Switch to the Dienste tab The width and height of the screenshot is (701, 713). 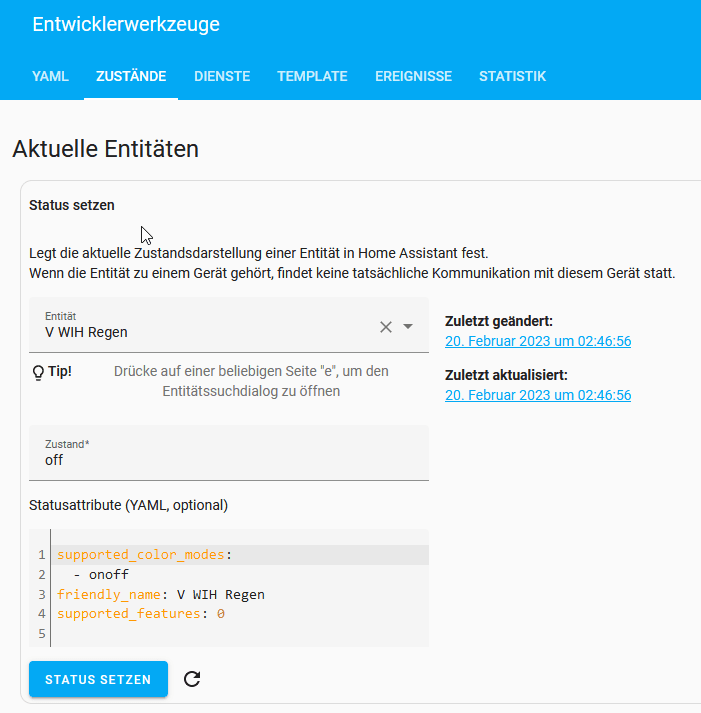[x=222, y=76]
